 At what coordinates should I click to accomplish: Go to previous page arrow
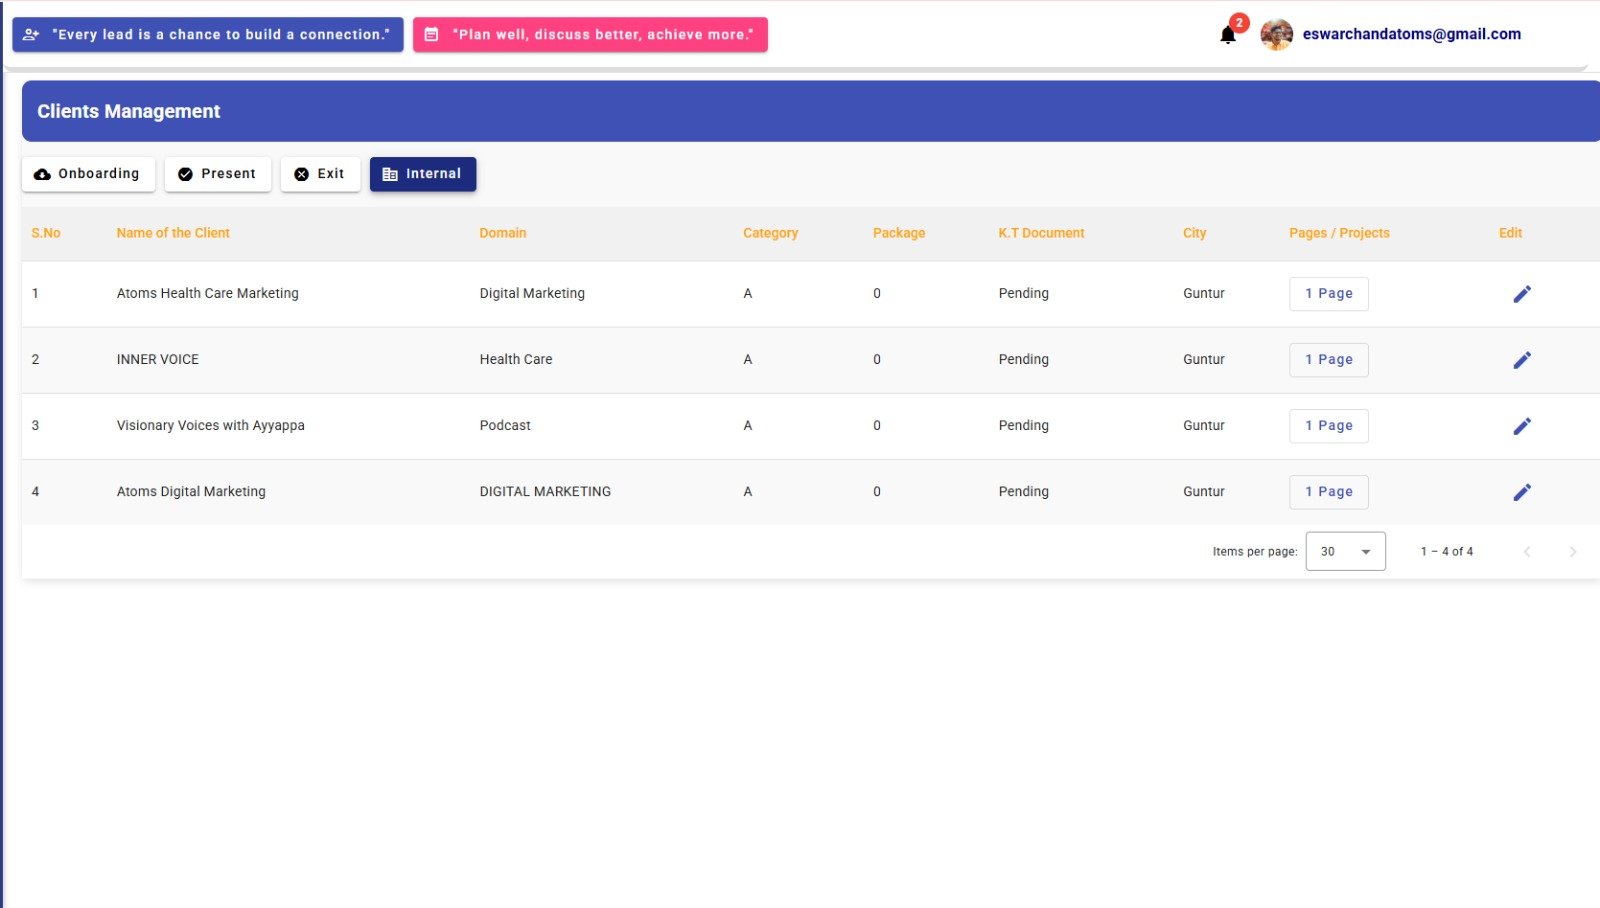[x=1527, y=552]
